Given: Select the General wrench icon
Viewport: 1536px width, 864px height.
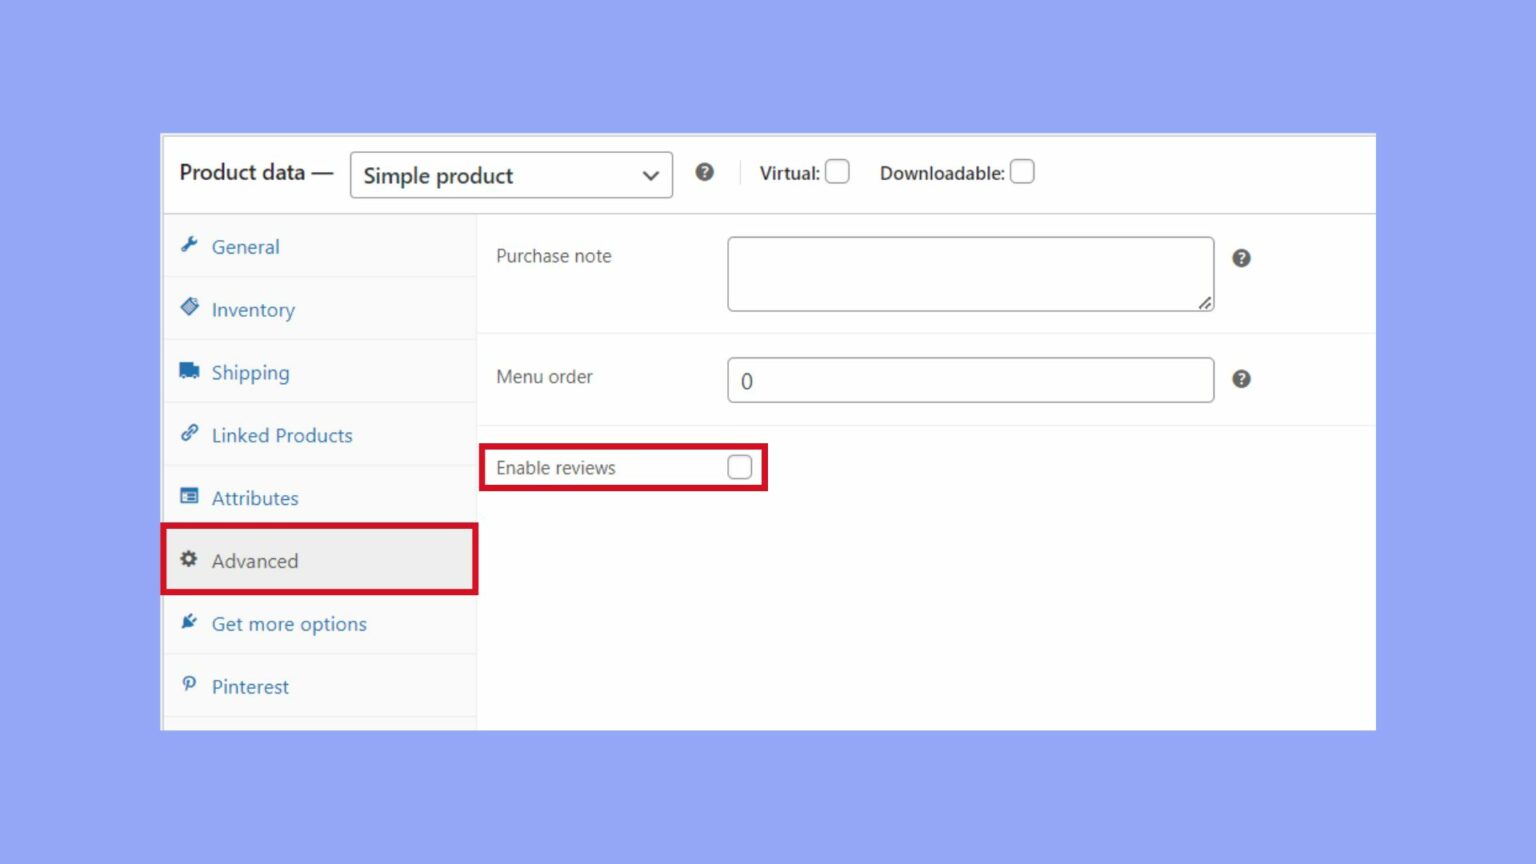Looking at the screenshot, I should point(190,244).
